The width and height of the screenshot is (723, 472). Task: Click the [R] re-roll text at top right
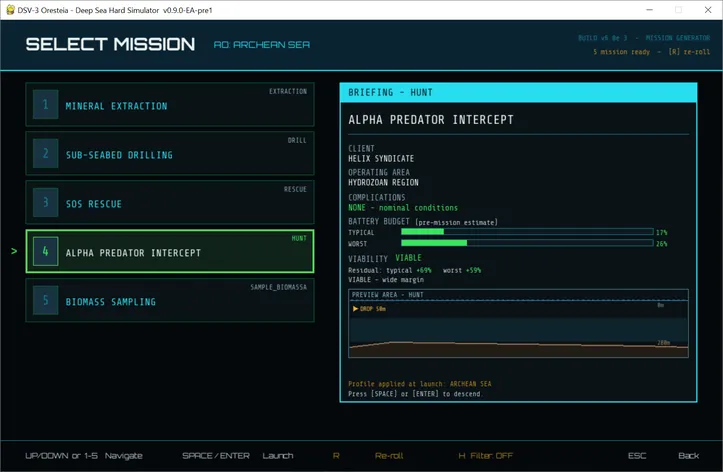689,52
